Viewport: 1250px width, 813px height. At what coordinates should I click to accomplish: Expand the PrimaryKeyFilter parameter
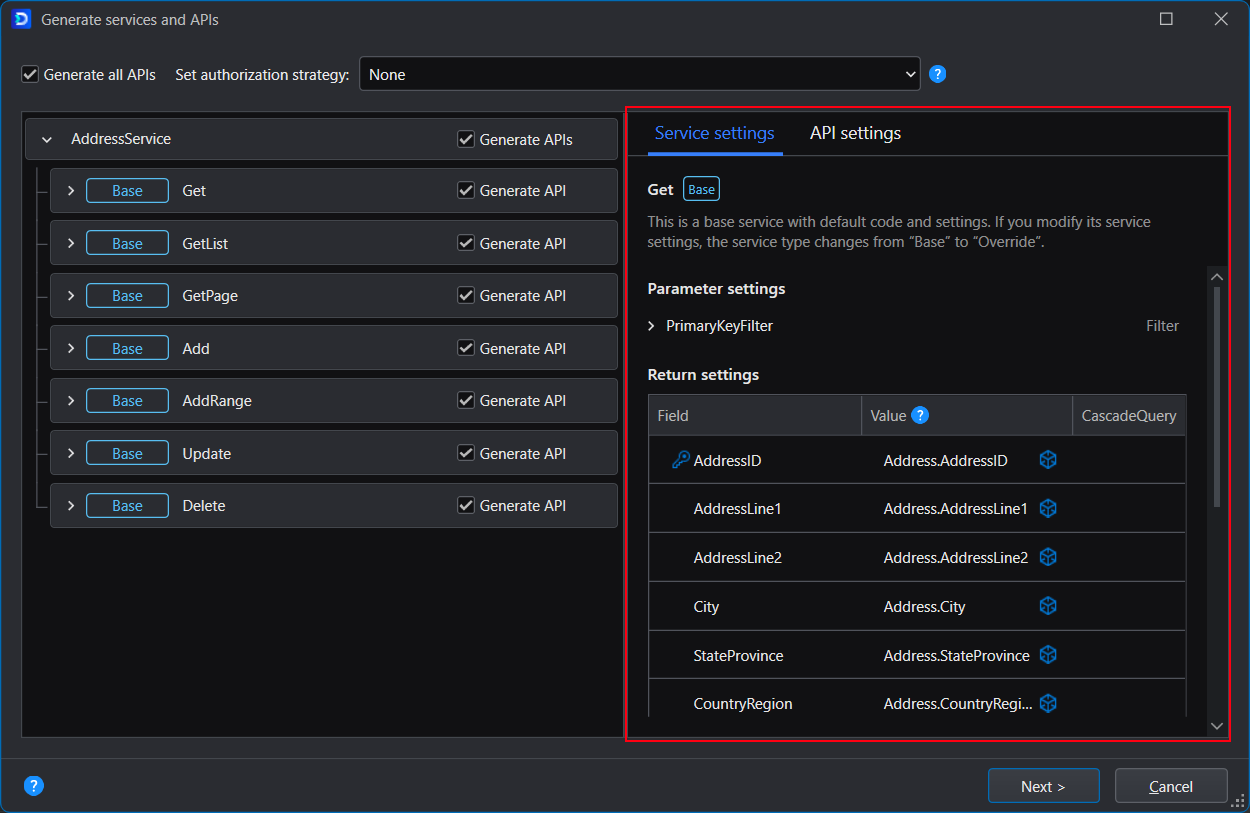(x=652, y=326)
